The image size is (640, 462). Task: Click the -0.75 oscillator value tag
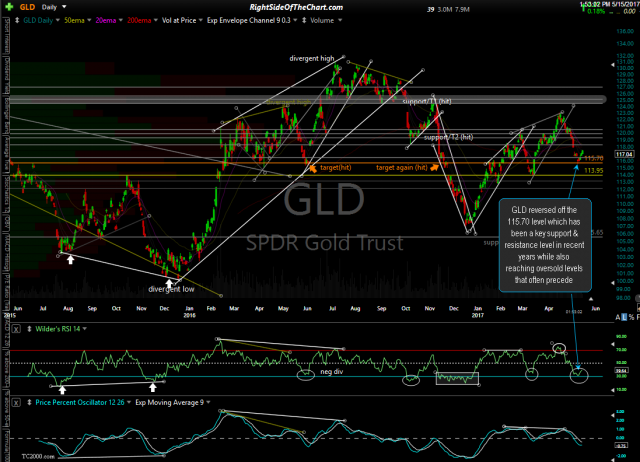(x=622, y=445)
